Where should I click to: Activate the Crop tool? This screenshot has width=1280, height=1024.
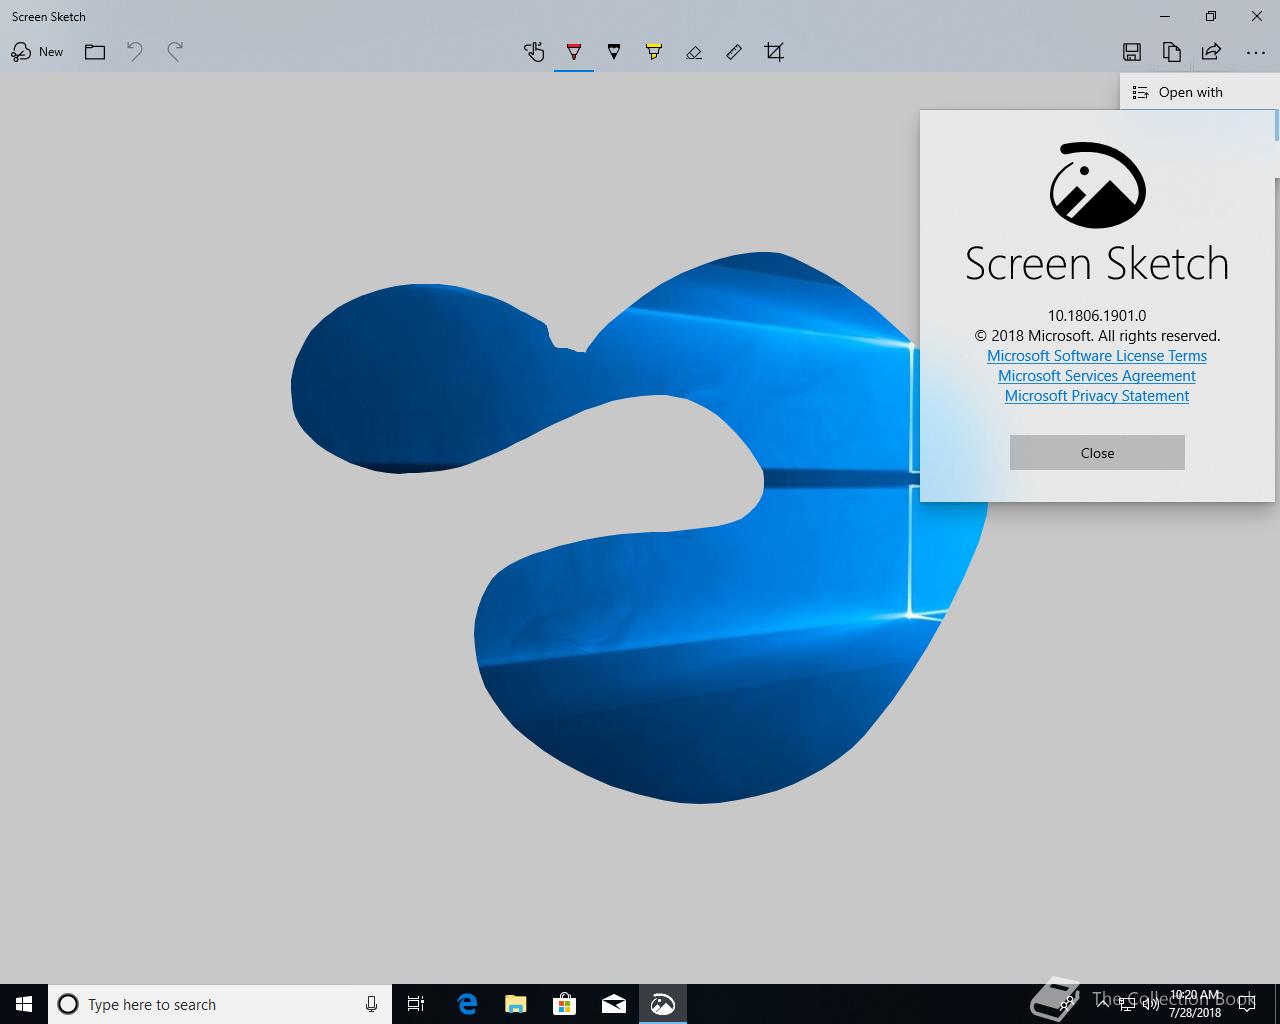click(774, 52)
